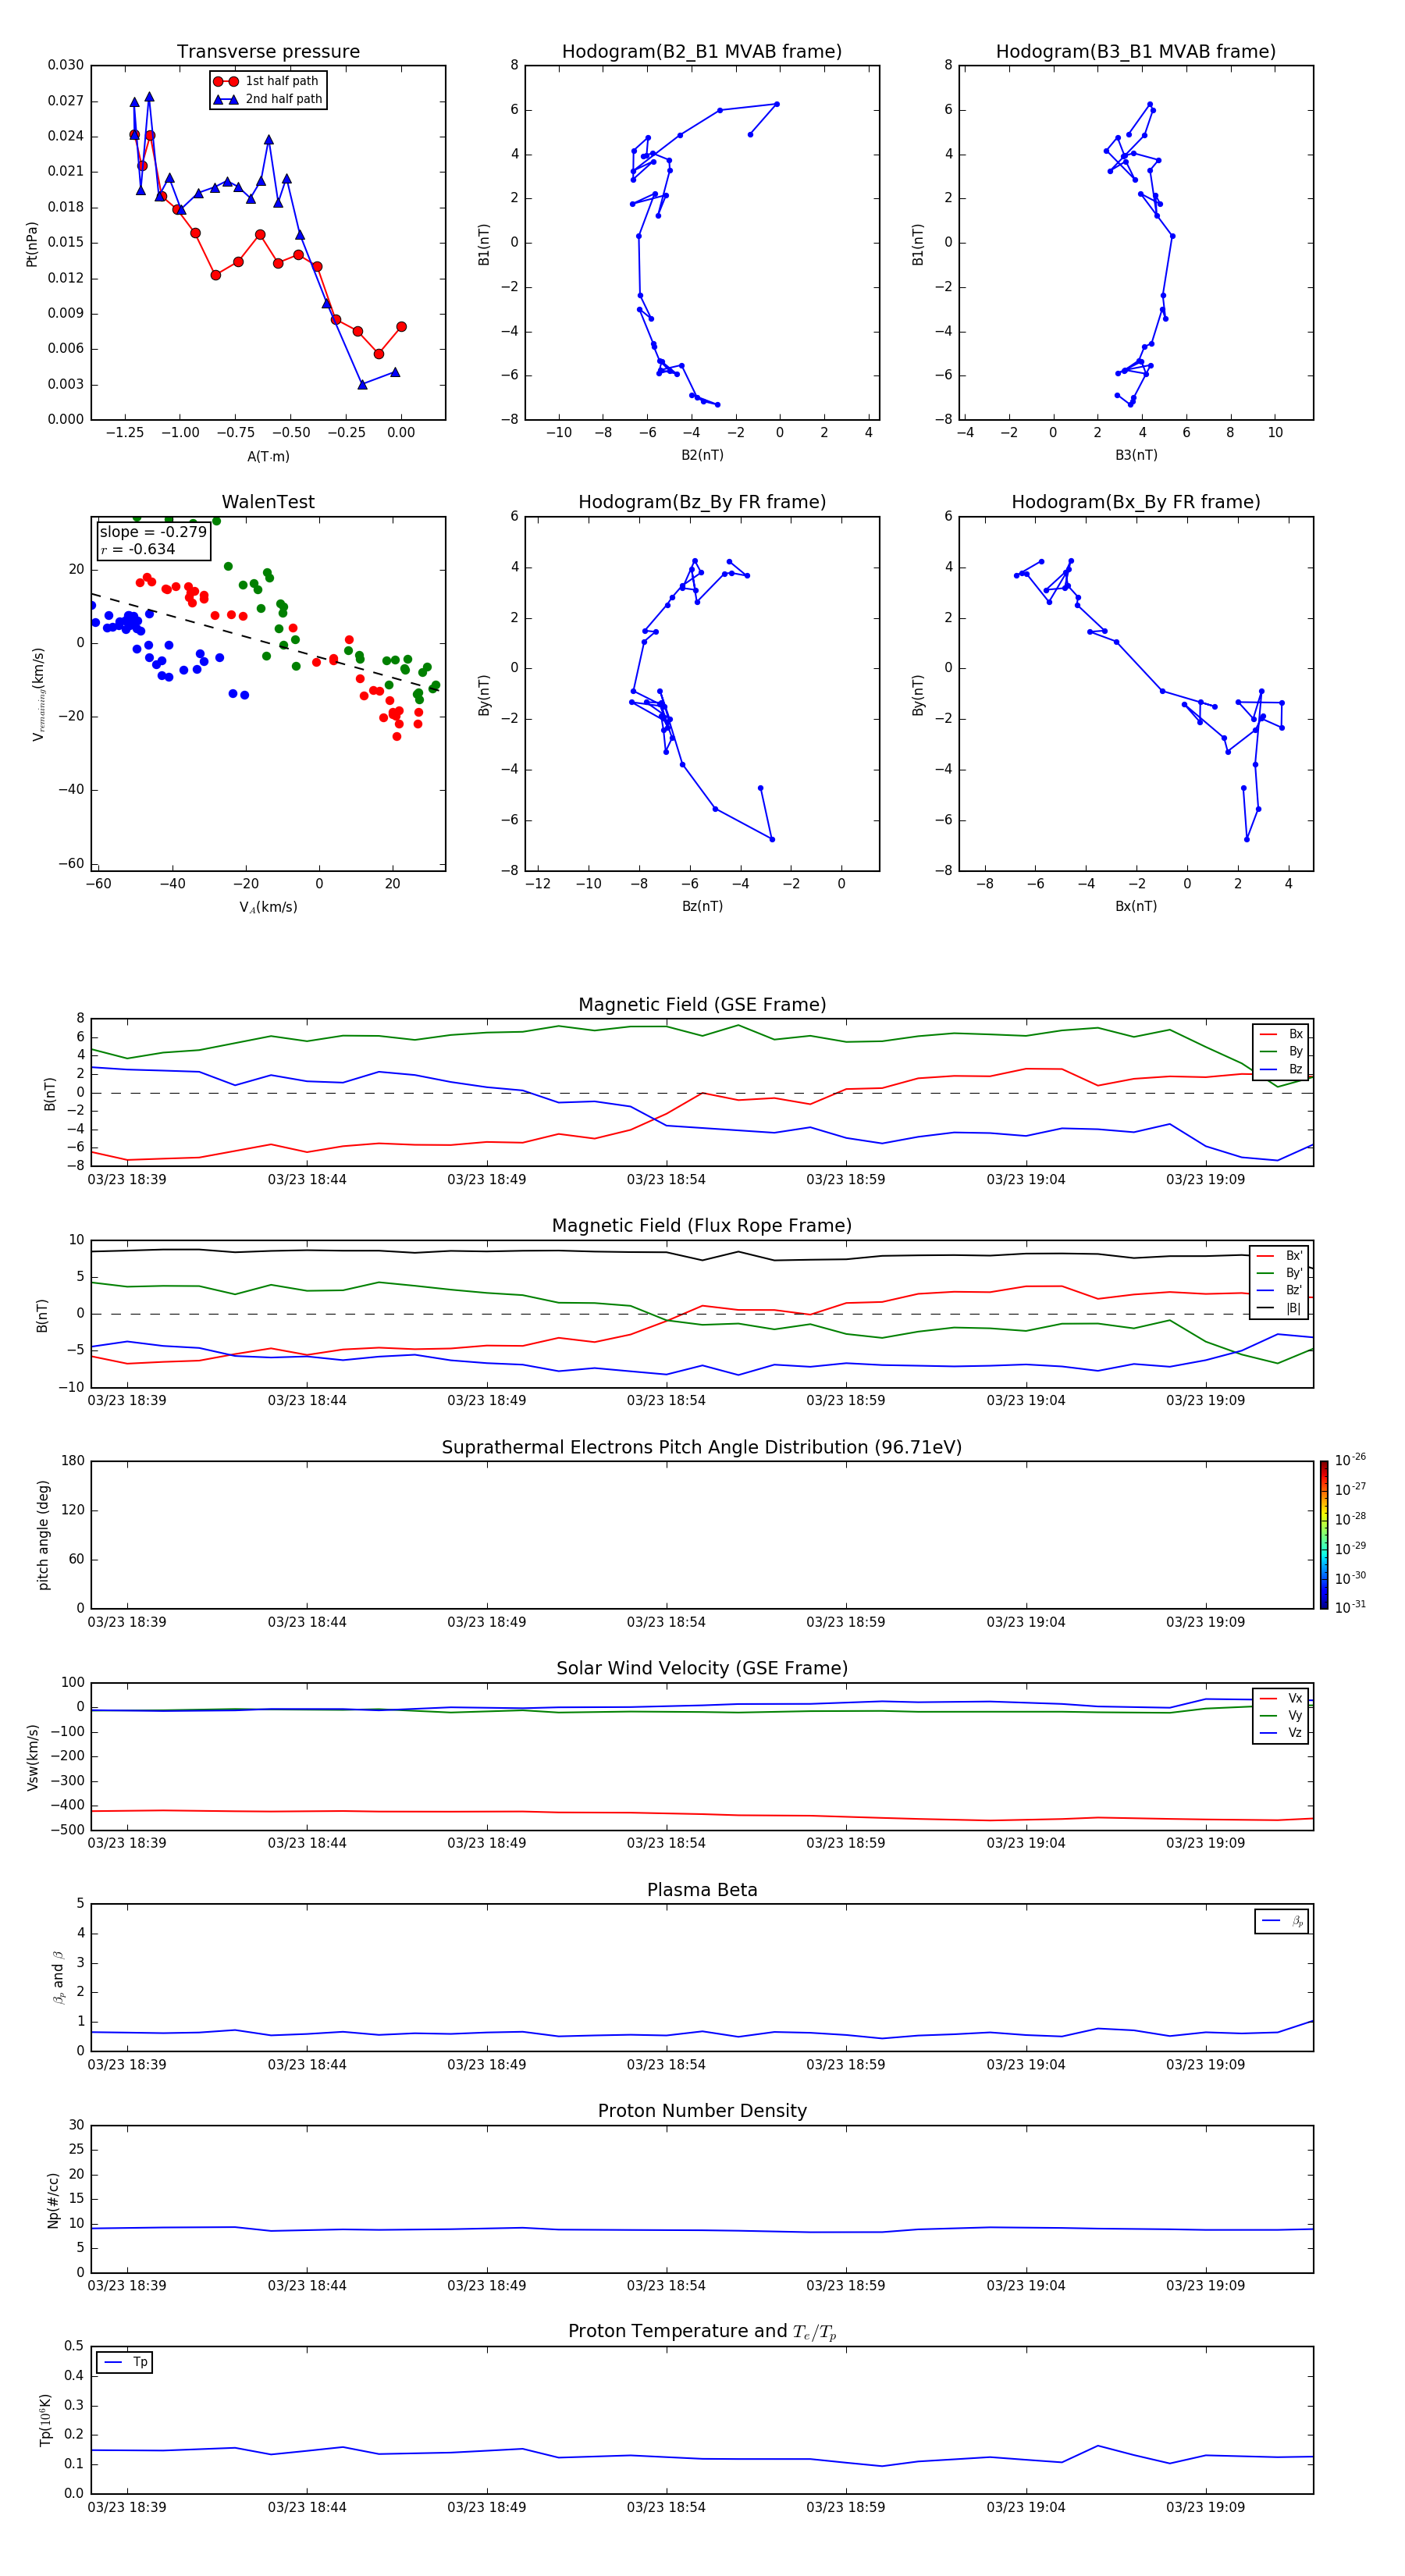Viewport: 1405px width, 2576px height.
Task: Click the 'Hodogram(Bx_By FR frame)' title
Action: click(x=1136, y=502)
